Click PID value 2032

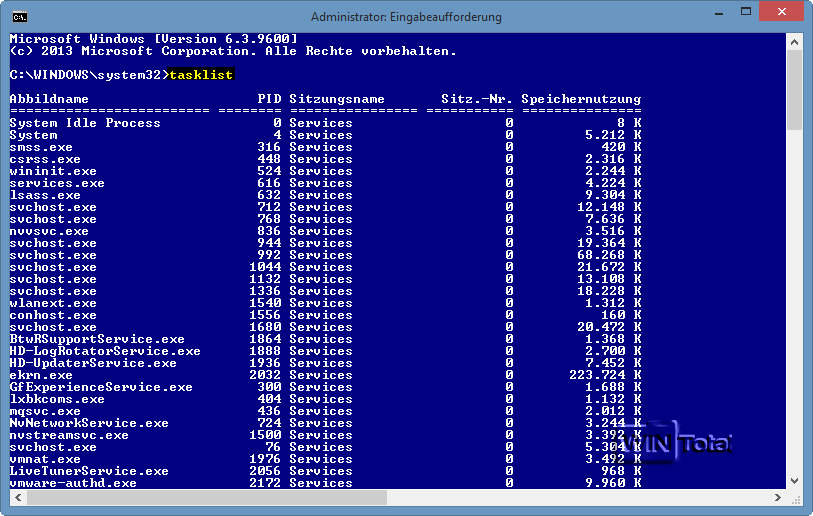pyautogui.click(x=265, y=375)
